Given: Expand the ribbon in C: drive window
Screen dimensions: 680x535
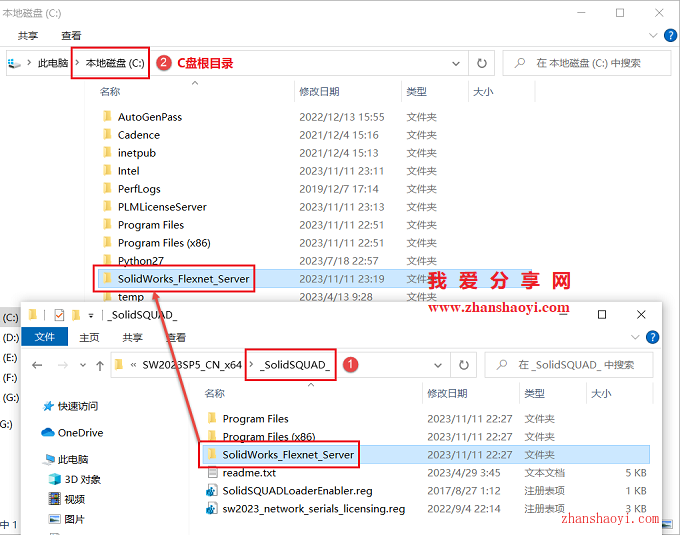Looking at the screenshot, I should (x=653, y=36).
